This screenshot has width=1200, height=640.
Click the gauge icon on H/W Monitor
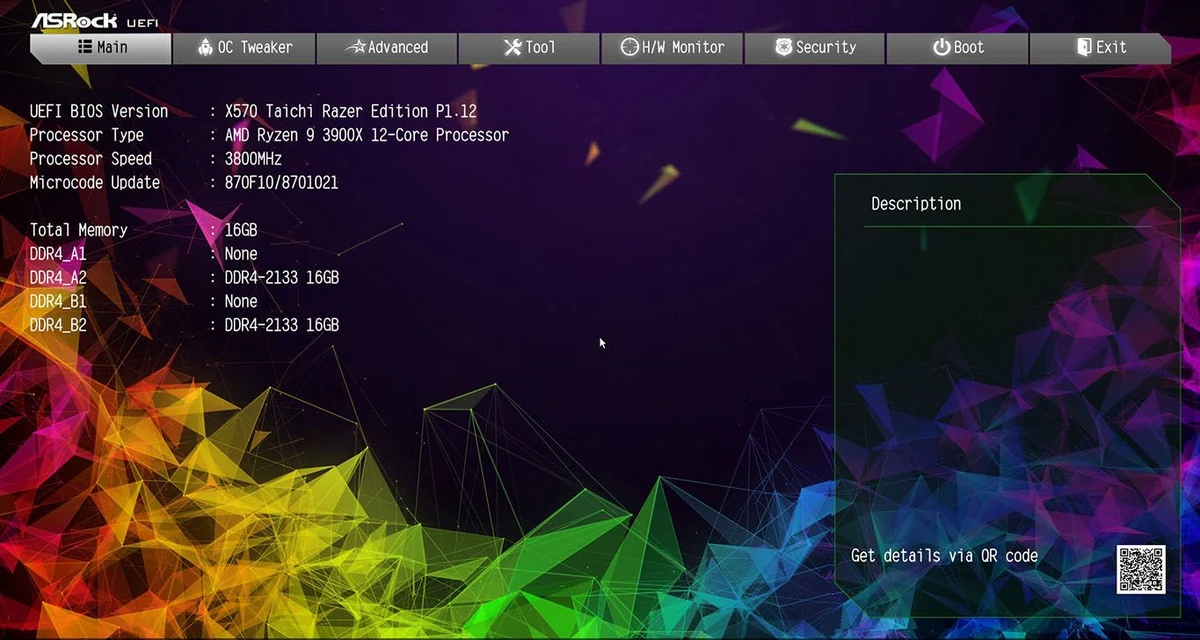[629, 47]
